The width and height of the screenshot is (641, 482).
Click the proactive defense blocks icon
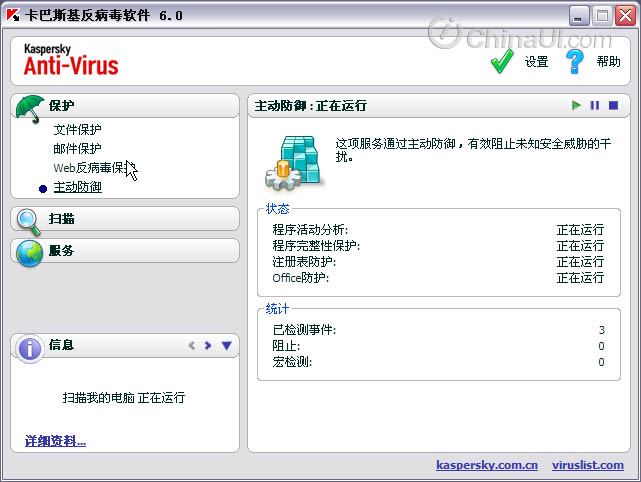[294, 163]
